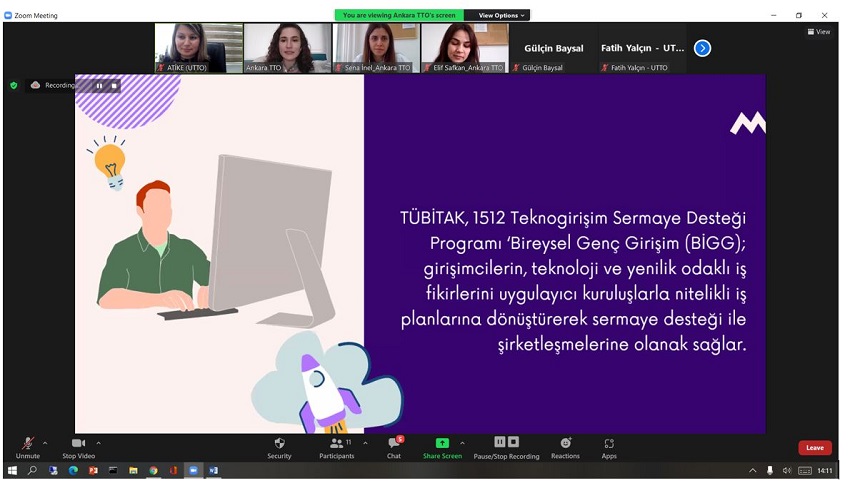Select Elif Safkan's video thumbnail
Screen dimensions: 850x483
coord(465,48)
